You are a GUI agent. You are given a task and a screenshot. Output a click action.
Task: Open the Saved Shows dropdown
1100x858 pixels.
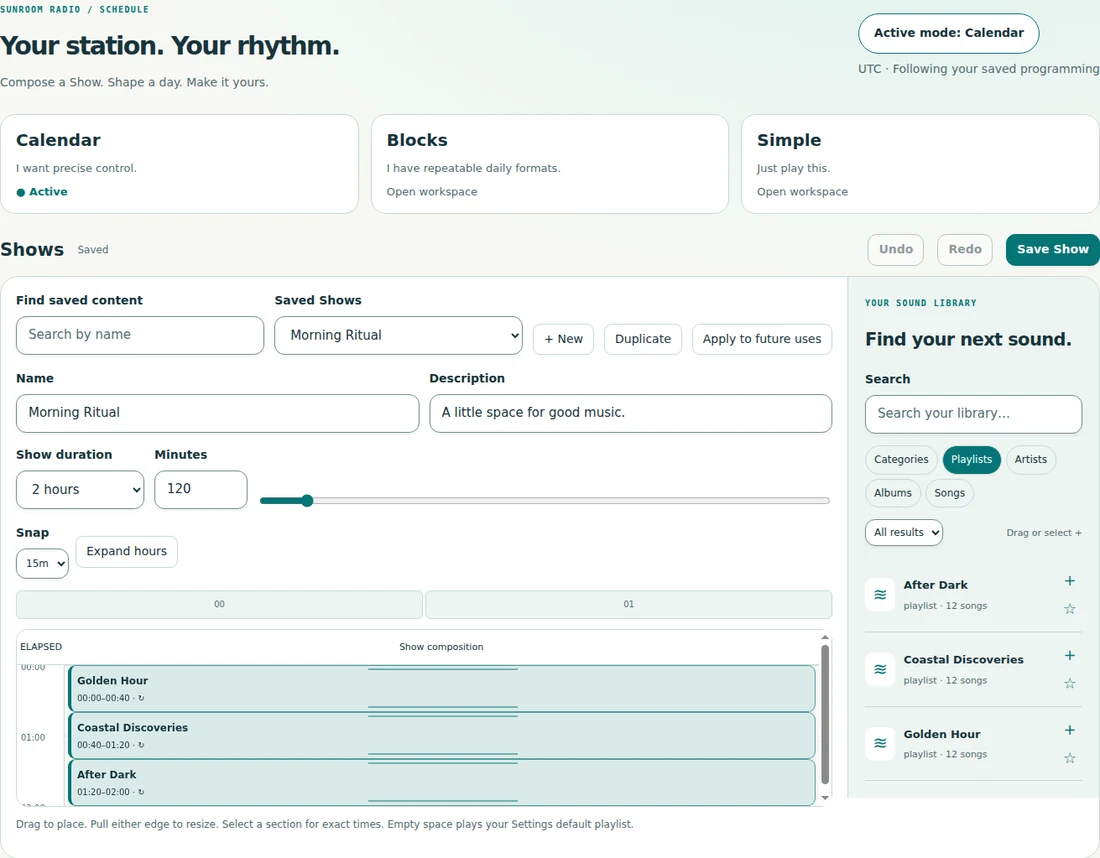pyautogui.click(x=398, y=335)
